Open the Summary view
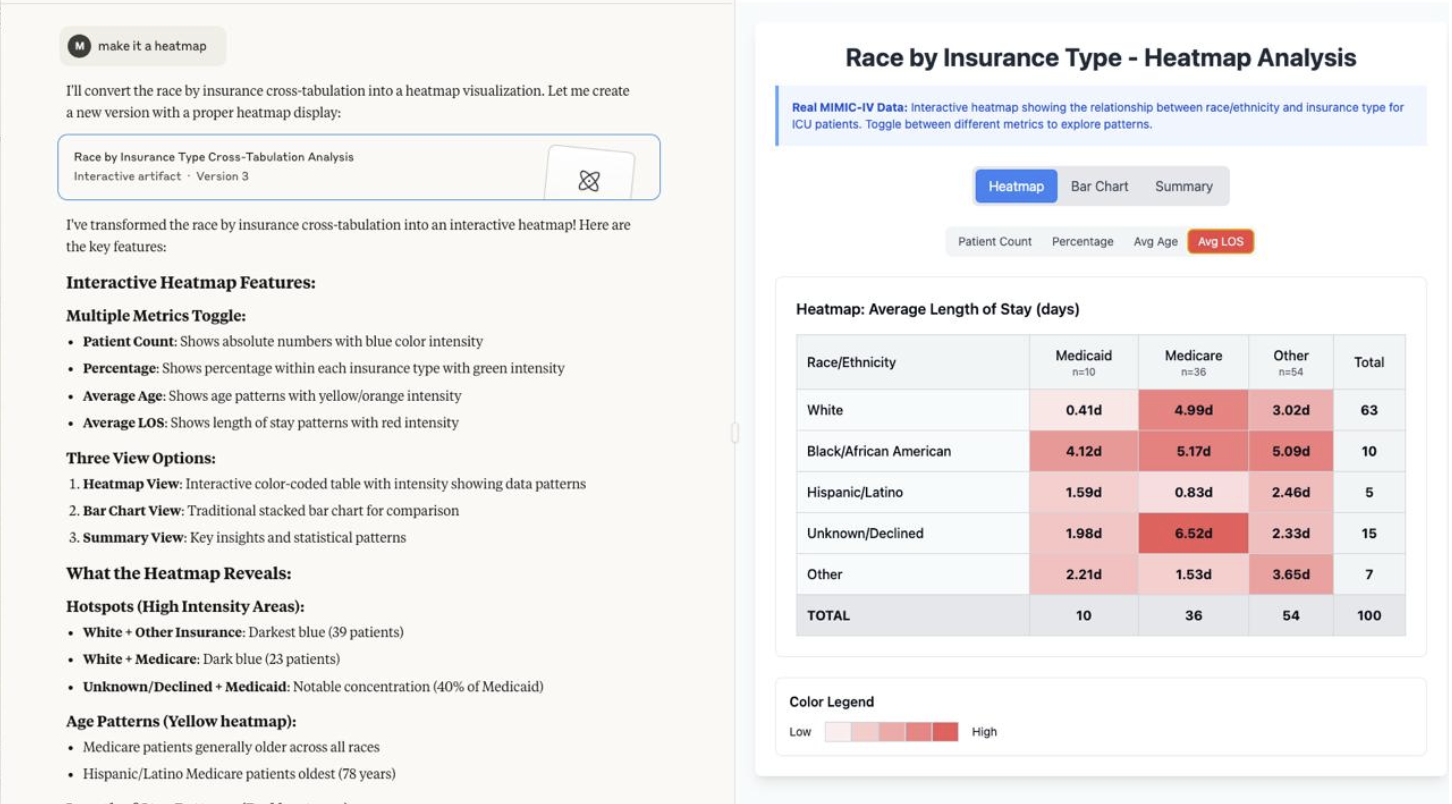The image size is (1452, 804). (1183, 186)
